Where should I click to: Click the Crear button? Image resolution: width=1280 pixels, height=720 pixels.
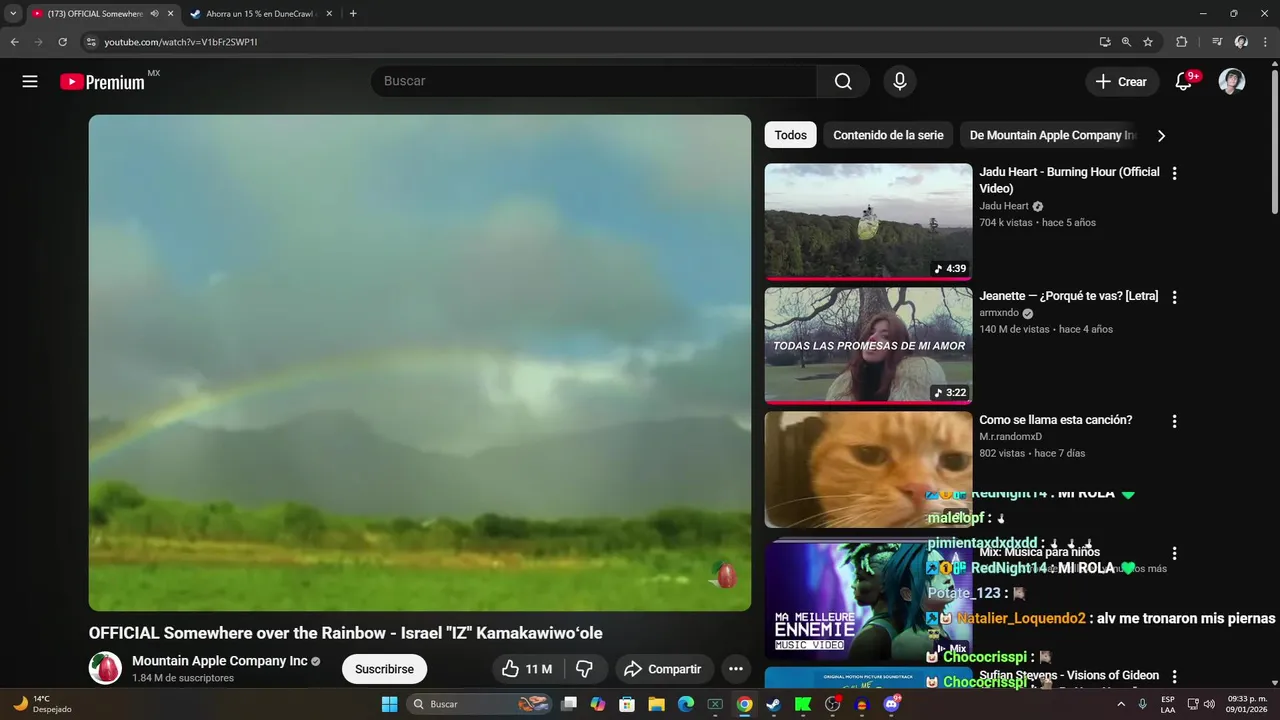(x=1122, y=82)
